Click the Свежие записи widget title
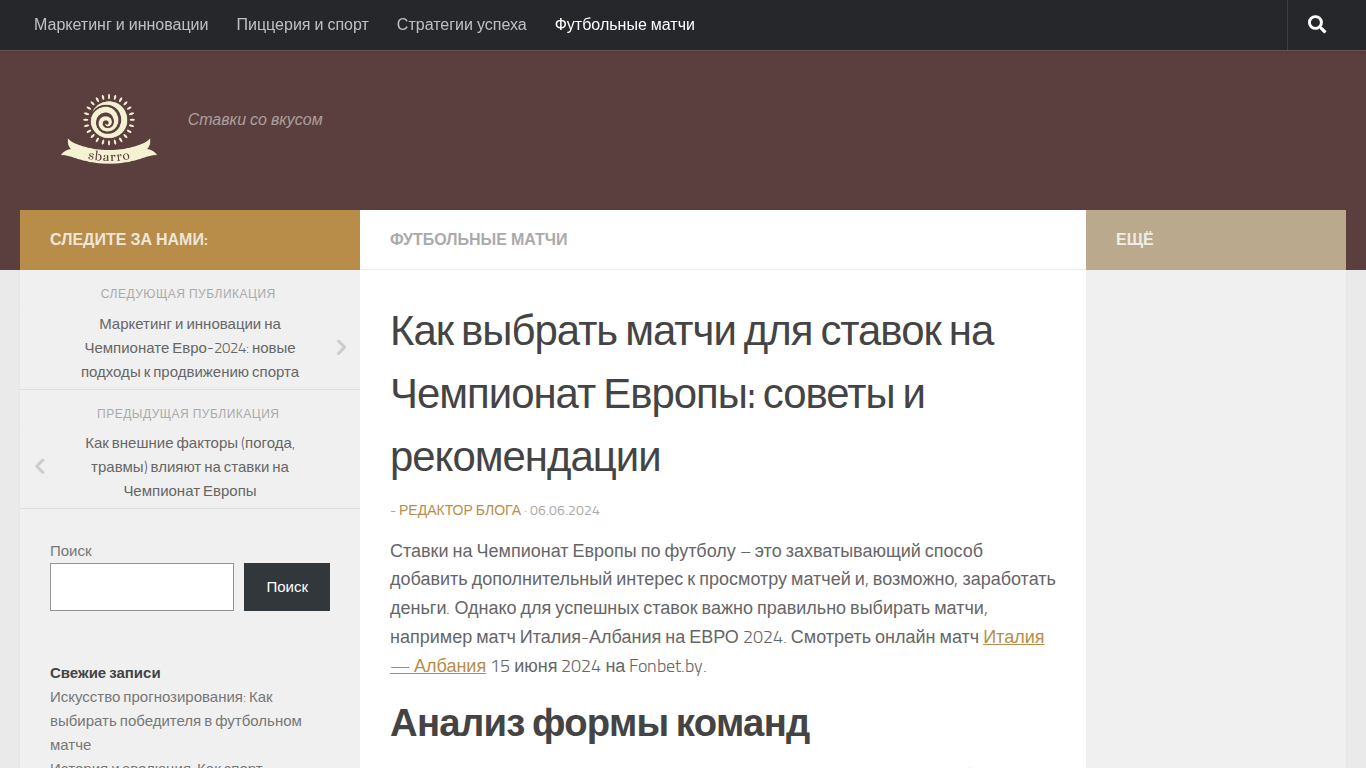The image size is (1366, 768). (105, 673)
